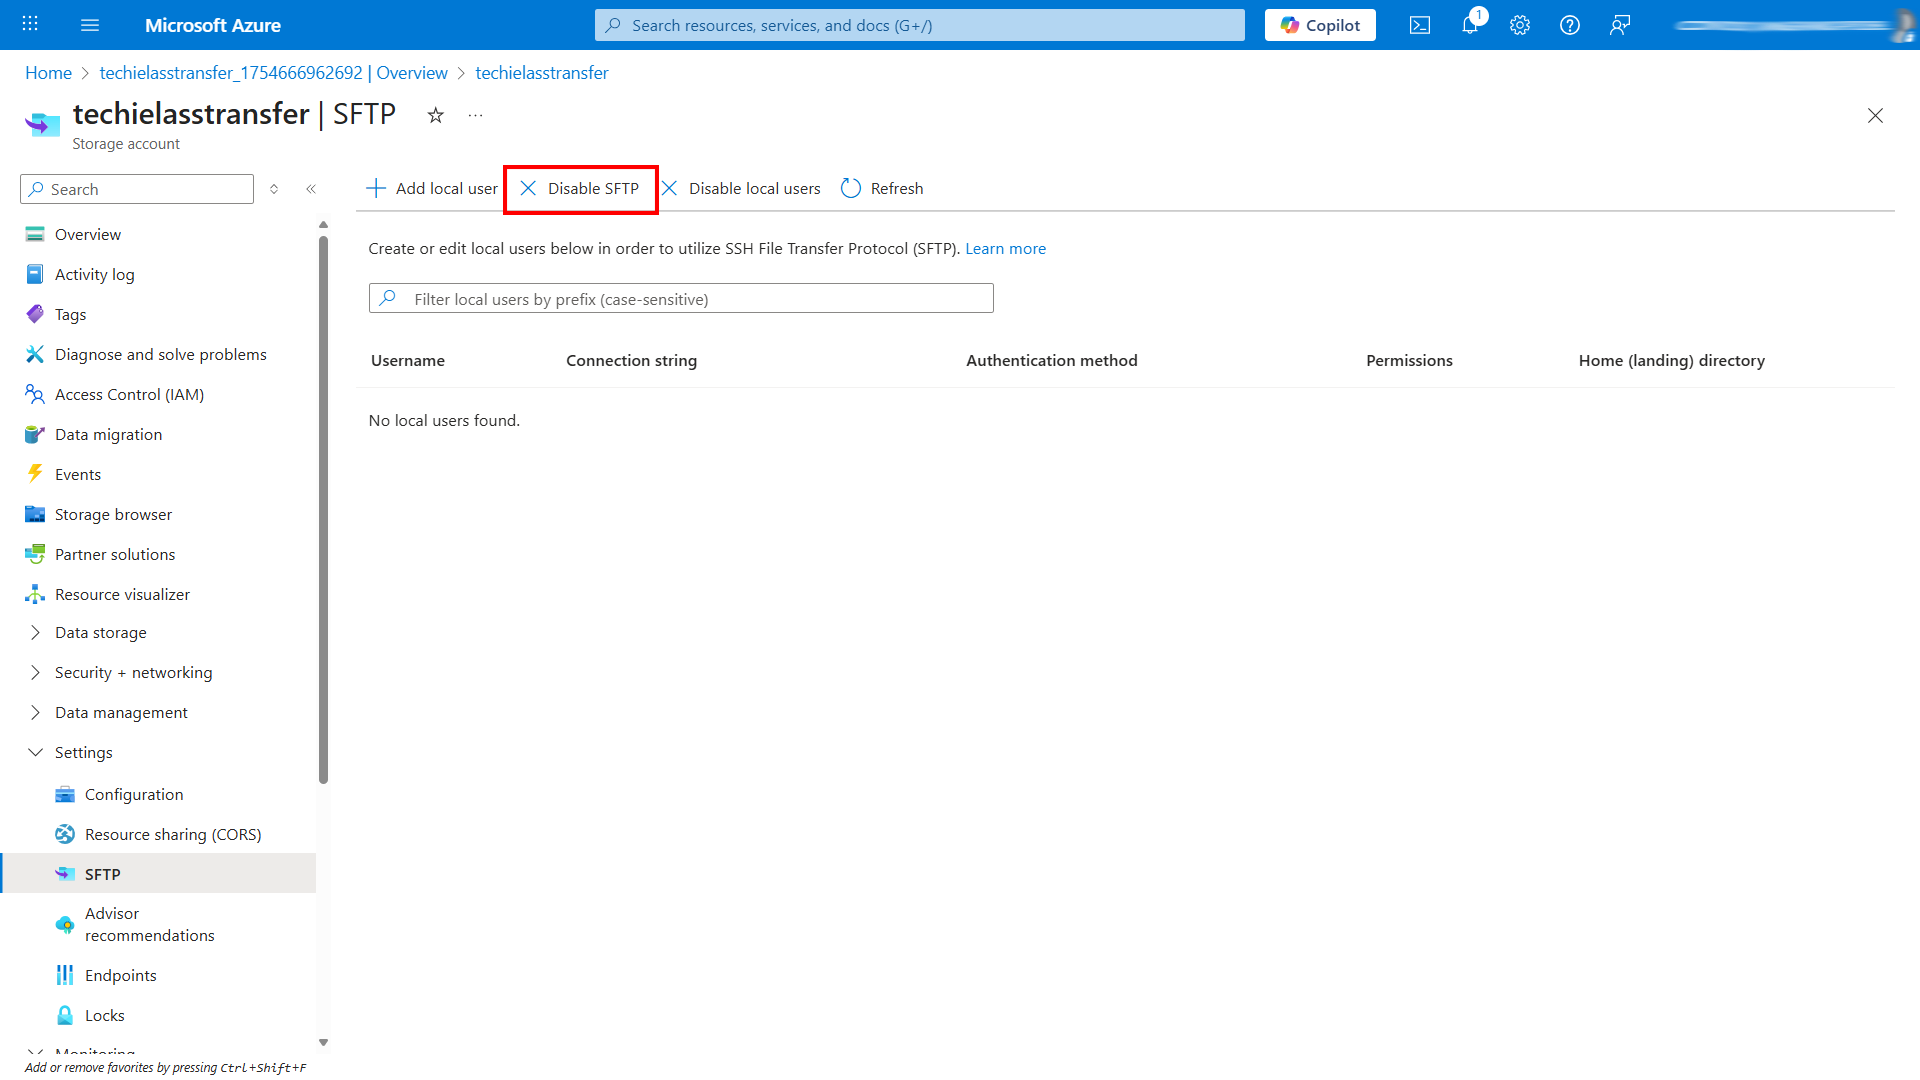Disable local users
The image size is (1920, 1080).
point(740,188)
